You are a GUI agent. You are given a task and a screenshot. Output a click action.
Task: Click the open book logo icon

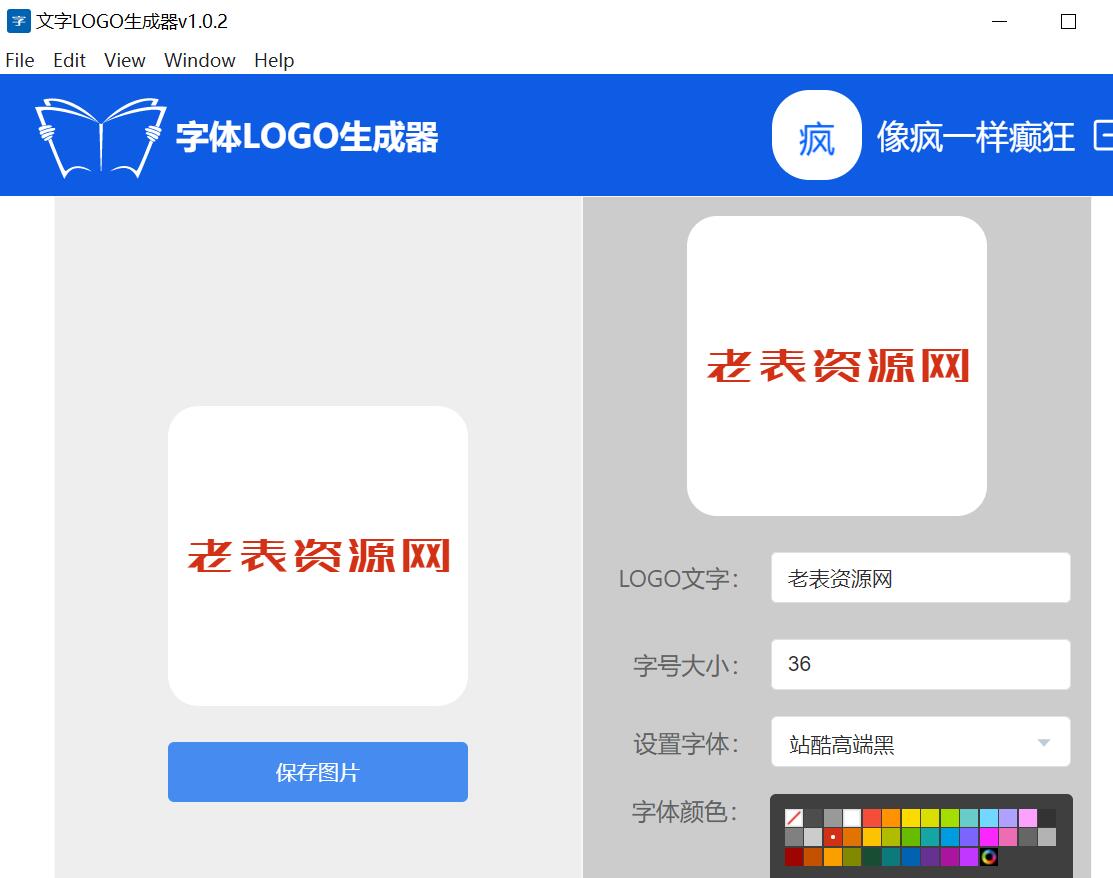point(100,136)
